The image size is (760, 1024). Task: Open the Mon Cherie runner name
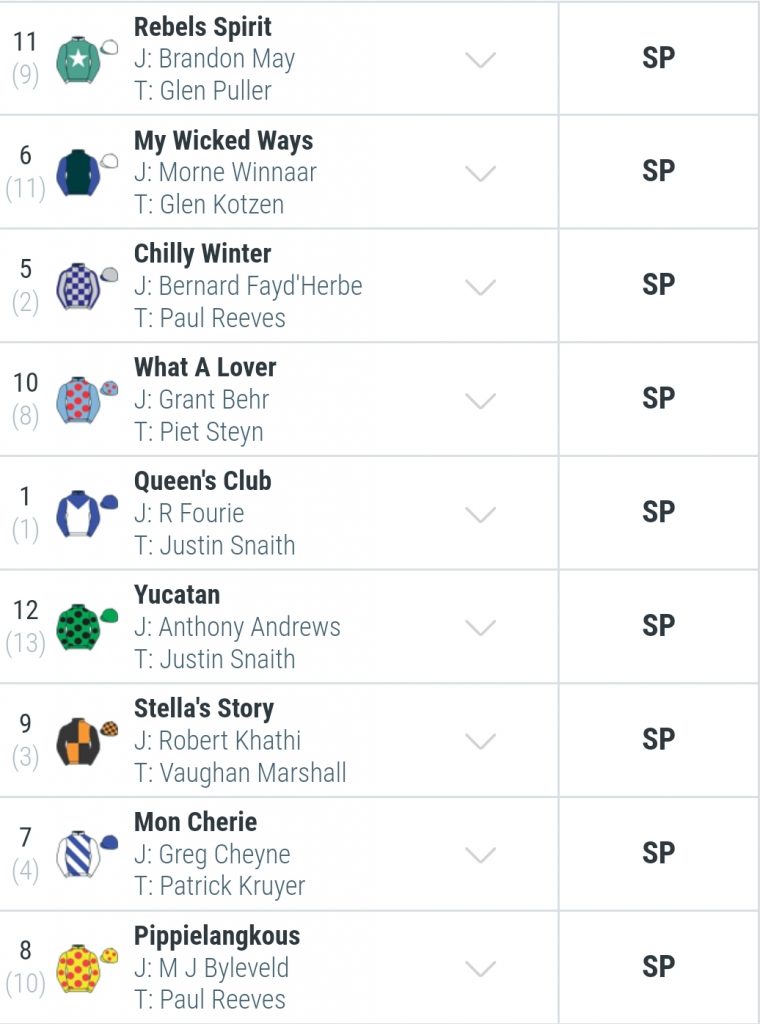195,822
